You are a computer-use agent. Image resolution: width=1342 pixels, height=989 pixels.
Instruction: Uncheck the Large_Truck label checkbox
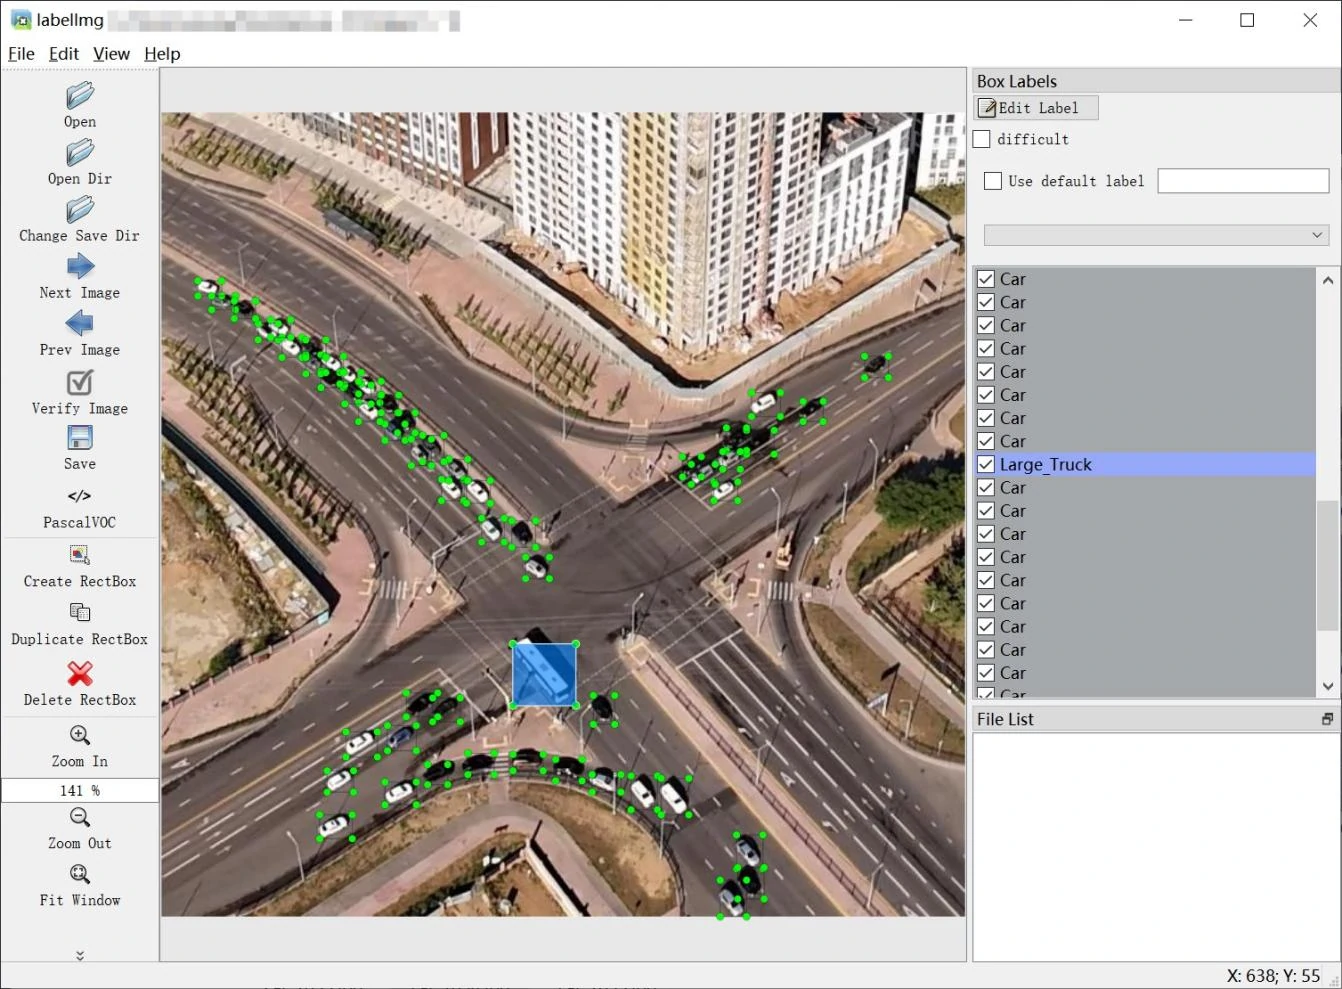(986, 464)
